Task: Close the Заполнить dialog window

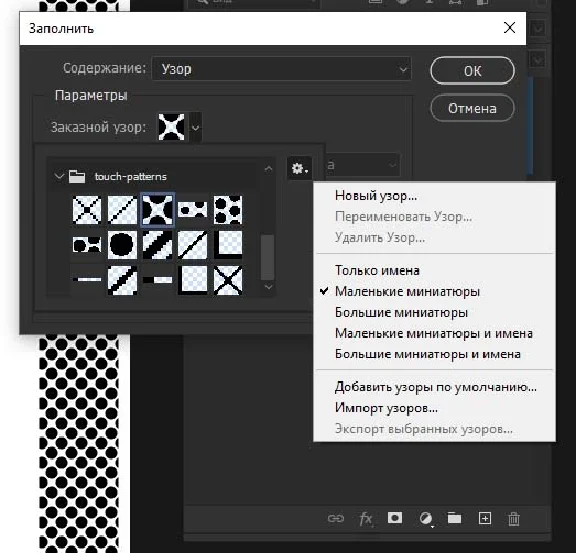Action: 509,28
